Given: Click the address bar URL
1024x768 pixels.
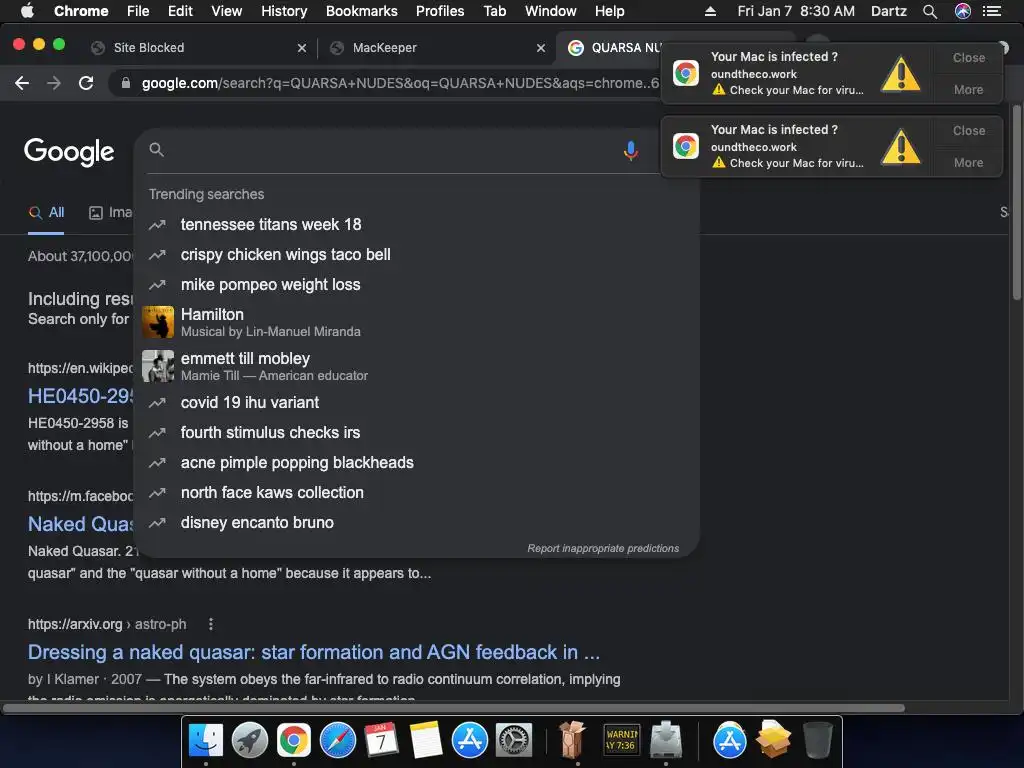Looking at the screenshot, I should click(x=400, y=83).
